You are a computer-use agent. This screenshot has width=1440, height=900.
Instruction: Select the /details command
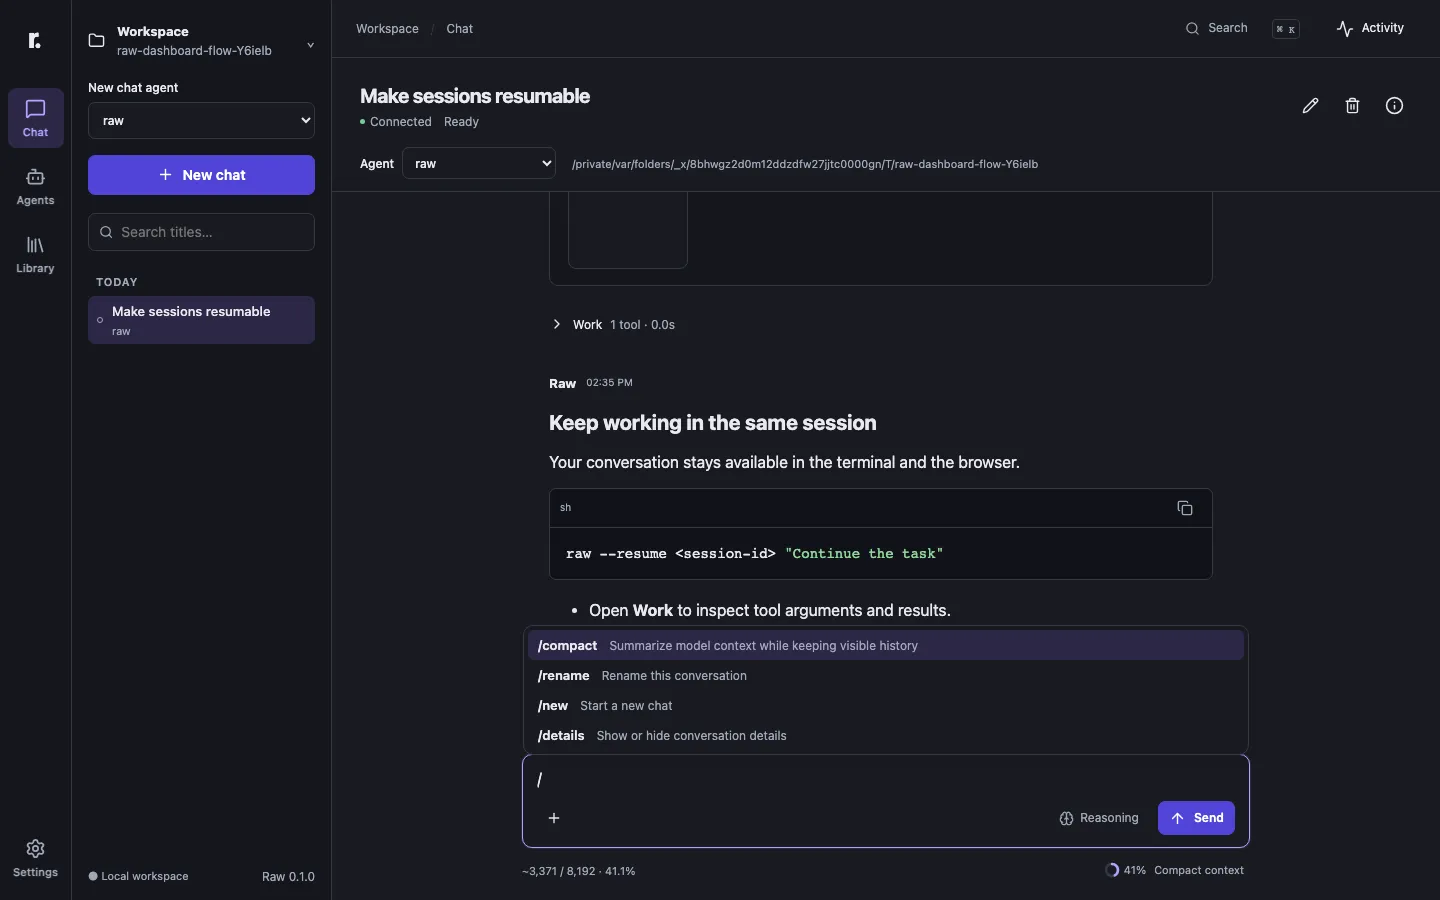(886, 736)
